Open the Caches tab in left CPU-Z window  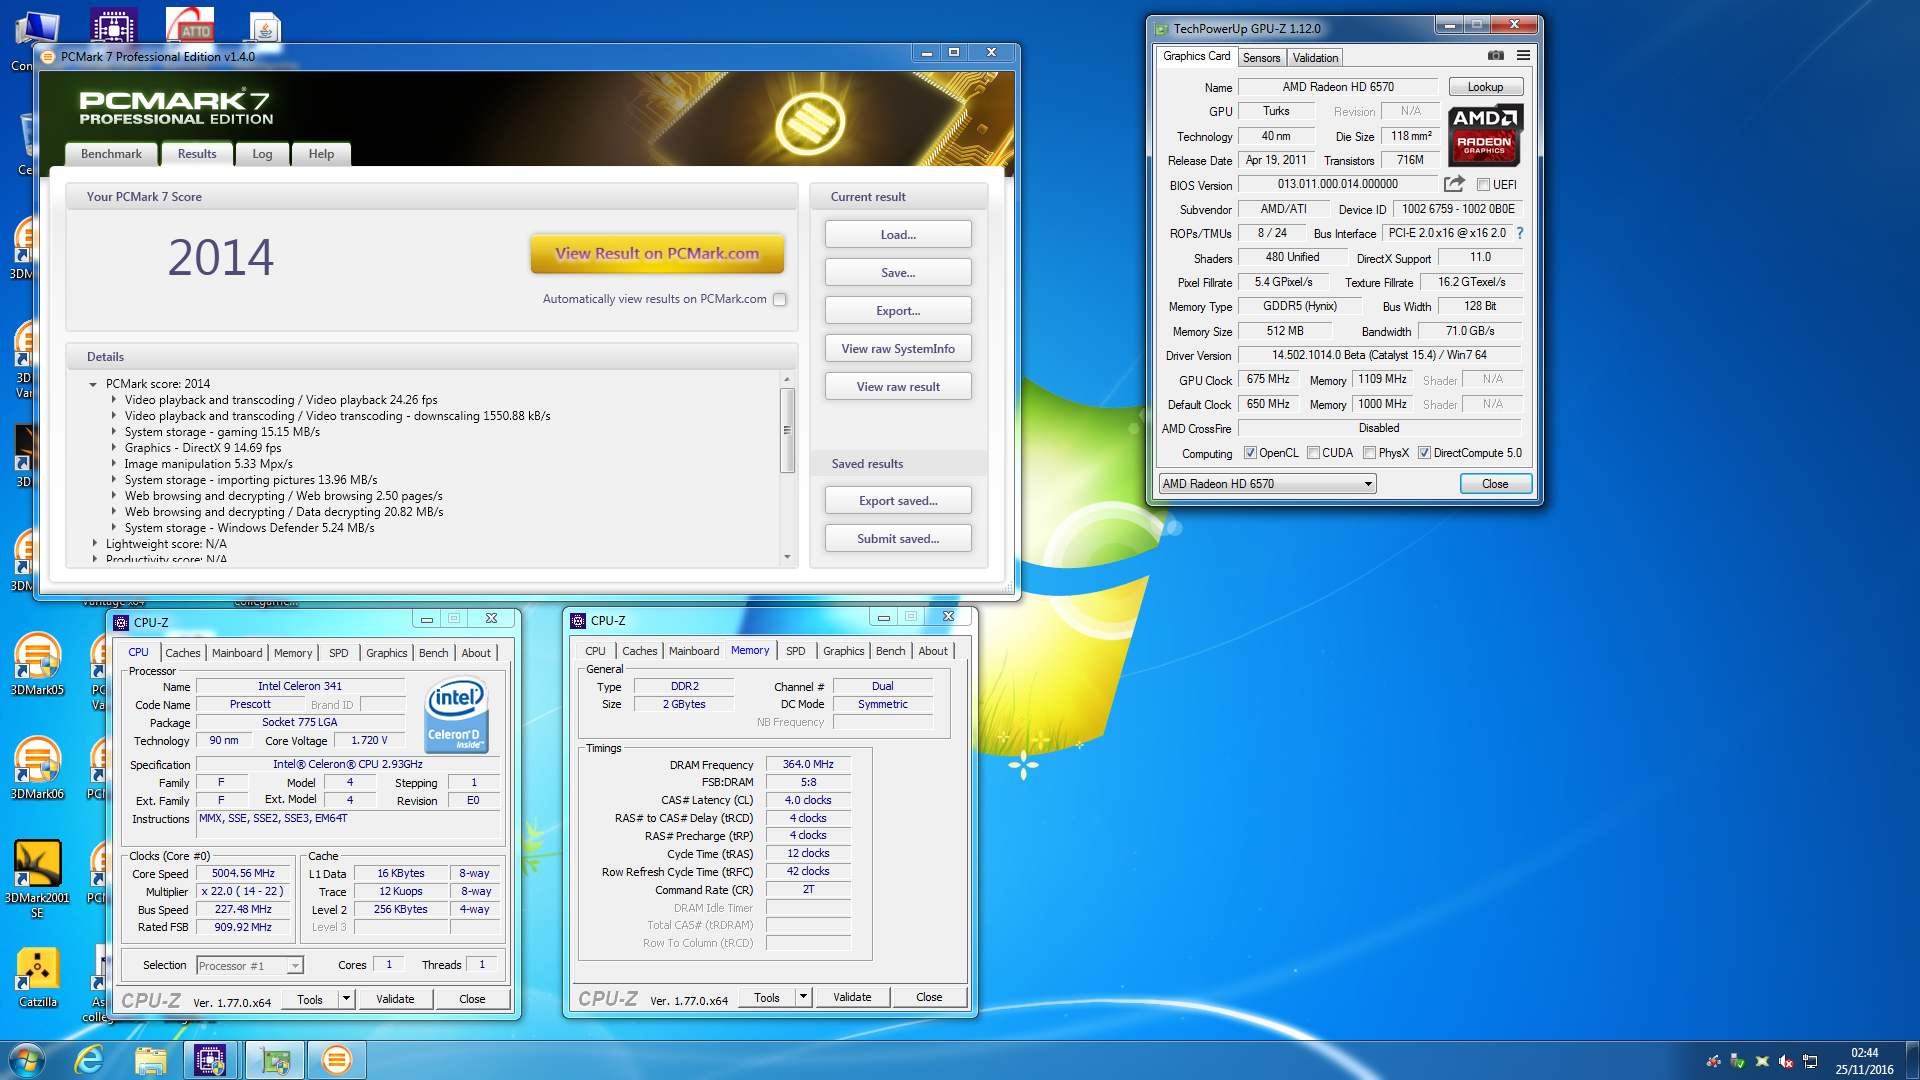183,653
